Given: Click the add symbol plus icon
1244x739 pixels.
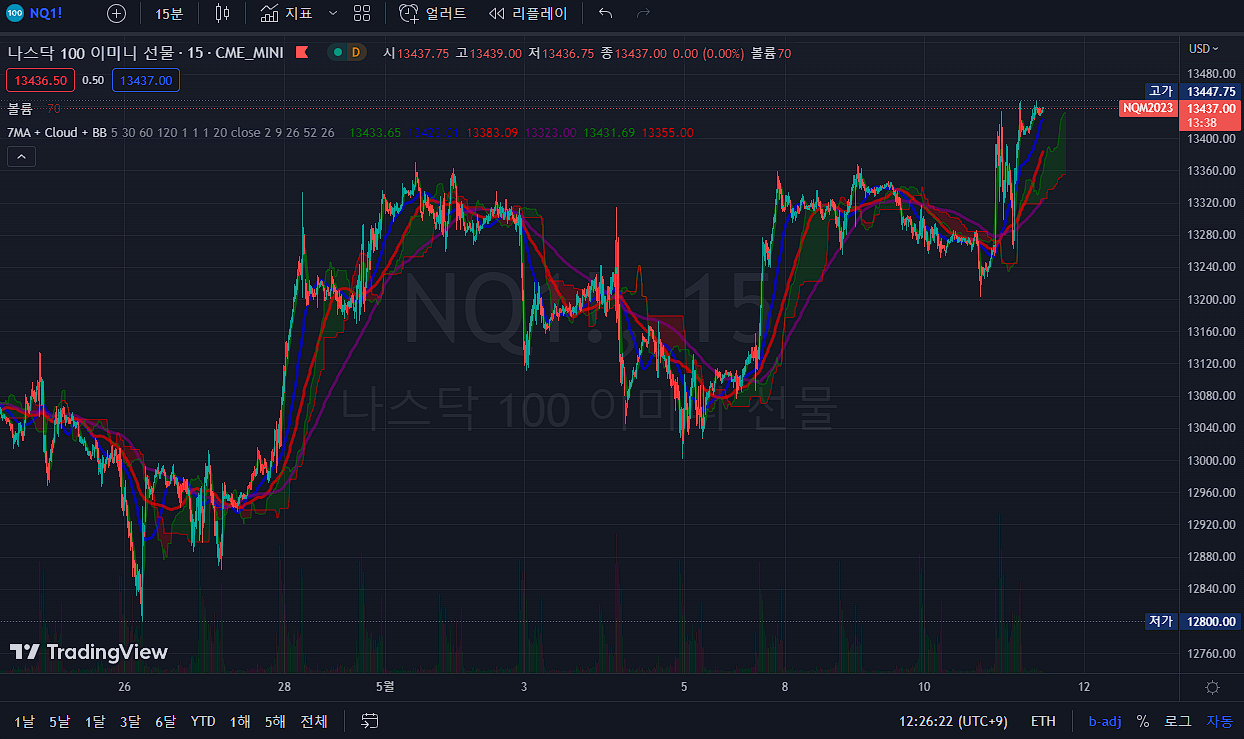Looking at the screenshot, I should pos(117,13).
